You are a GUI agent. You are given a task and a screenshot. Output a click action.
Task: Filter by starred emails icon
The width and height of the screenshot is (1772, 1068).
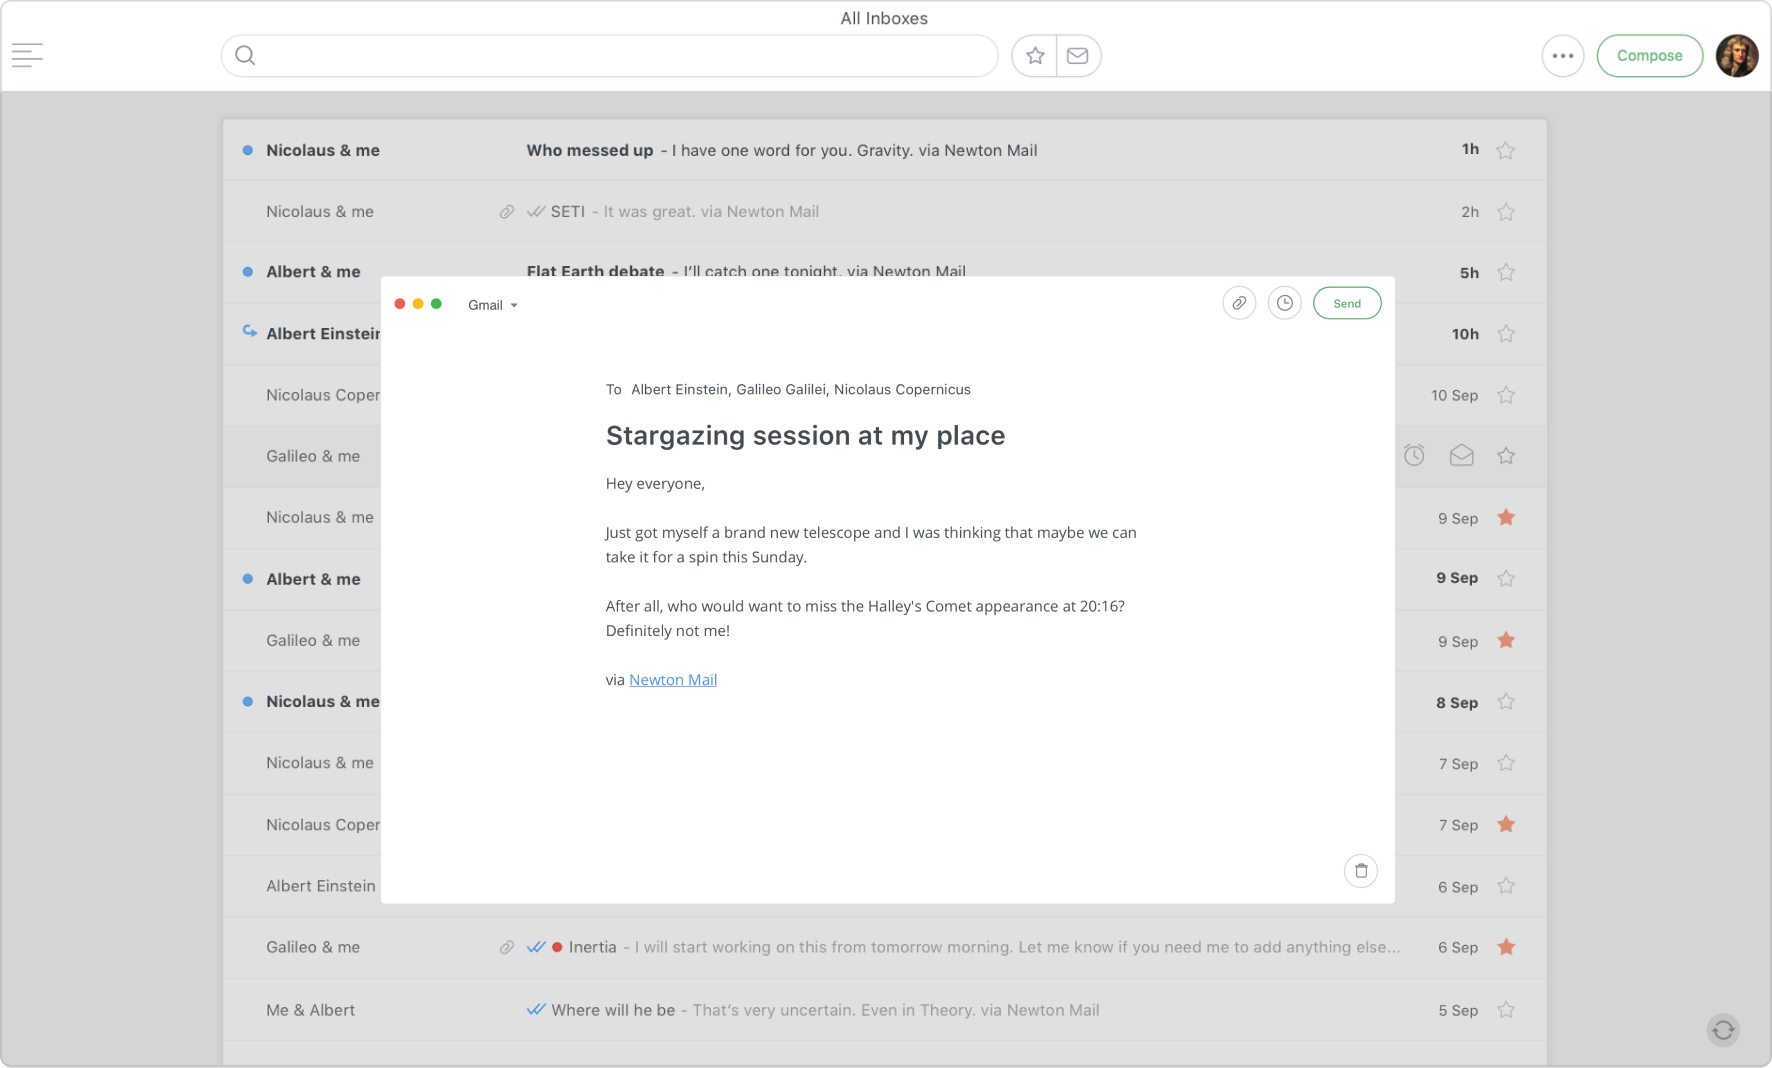pyautogui.click(x=1035, y=56)
